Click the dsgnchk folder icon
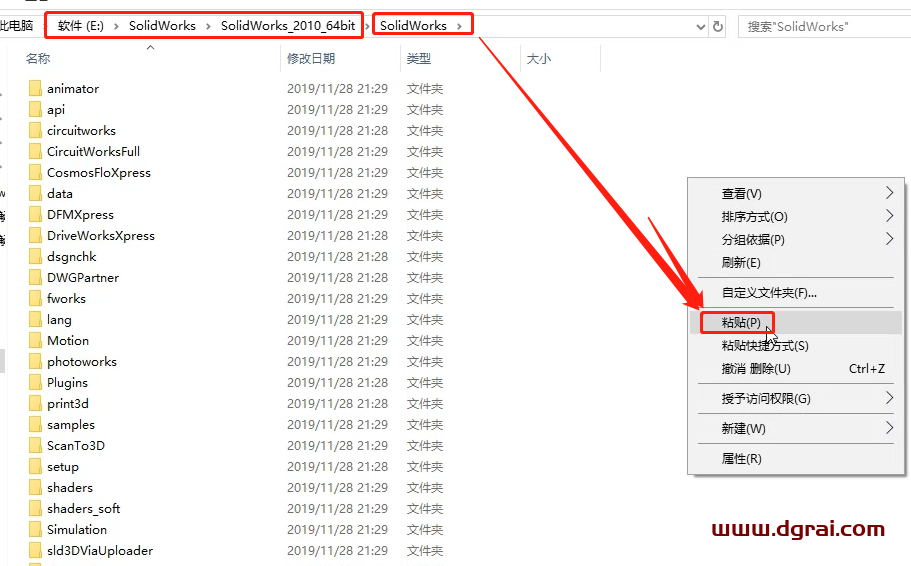 click(x=35, y=256)
